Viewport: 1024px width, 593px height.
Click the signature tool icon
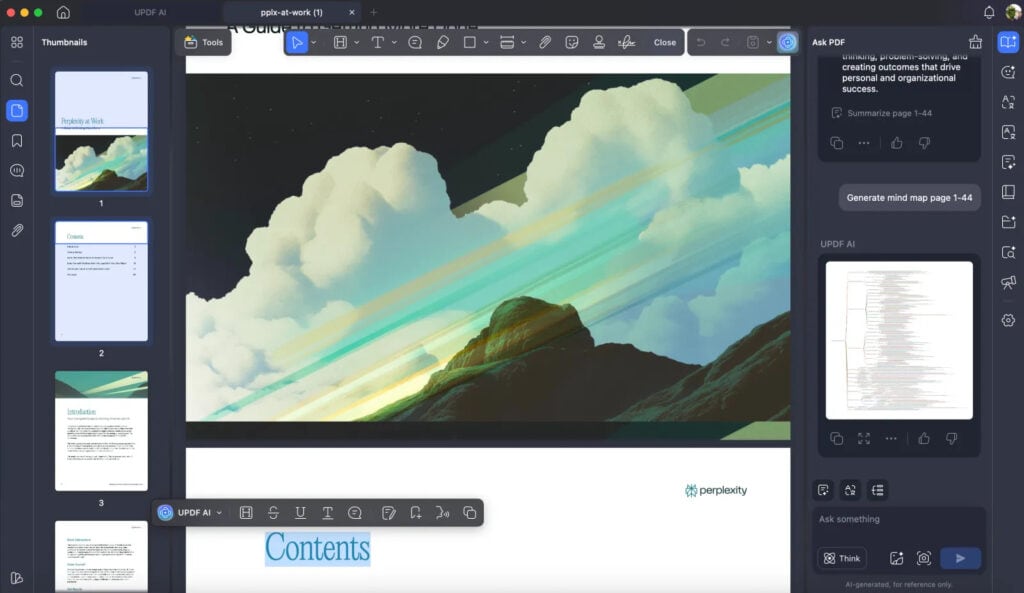coord(626,42)
